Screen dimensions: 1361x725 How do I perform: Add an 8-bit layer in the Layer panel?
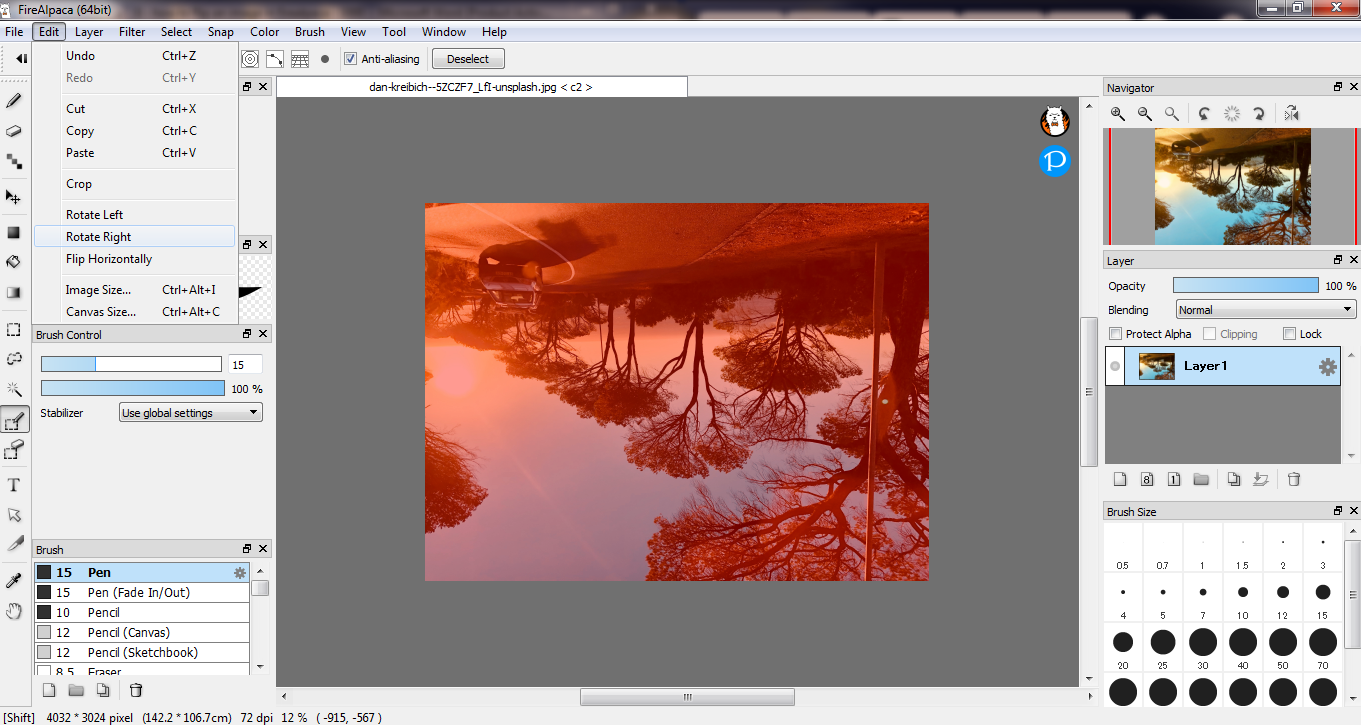(1147, 480)
